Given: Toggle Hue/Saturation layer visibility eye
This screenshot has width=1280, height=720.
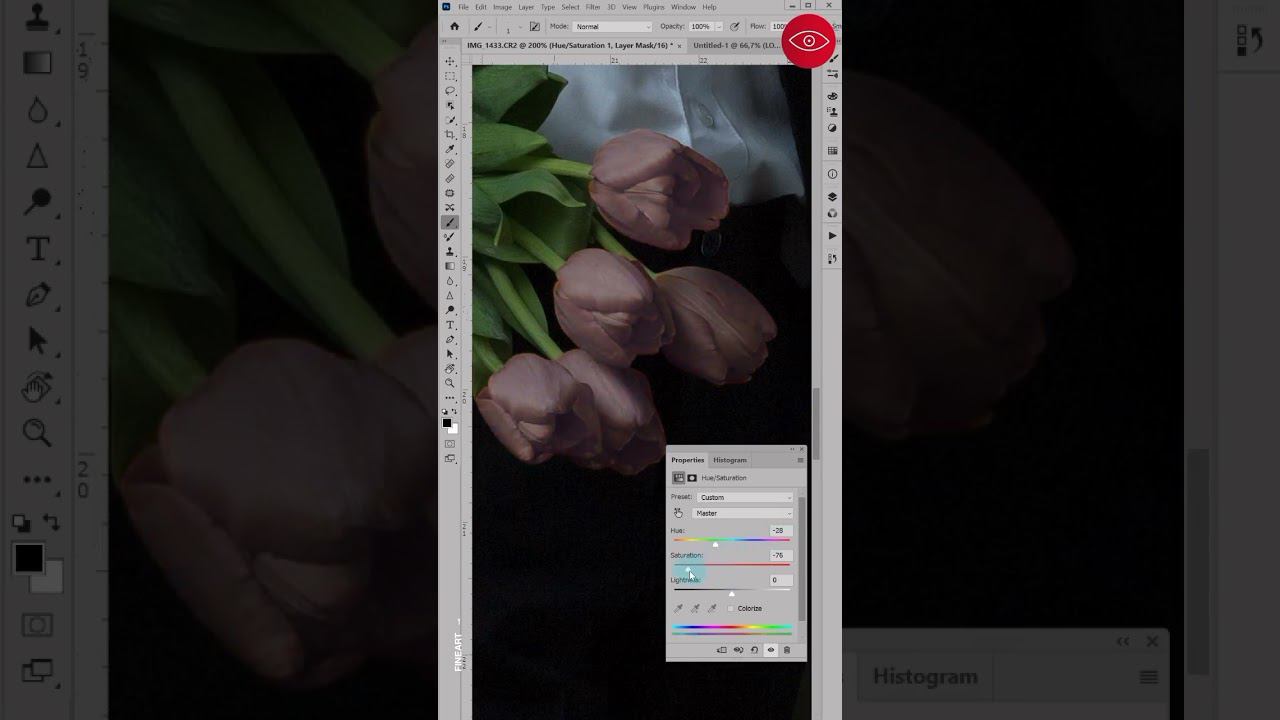Looking at the screenshot, I should [770, 650].
